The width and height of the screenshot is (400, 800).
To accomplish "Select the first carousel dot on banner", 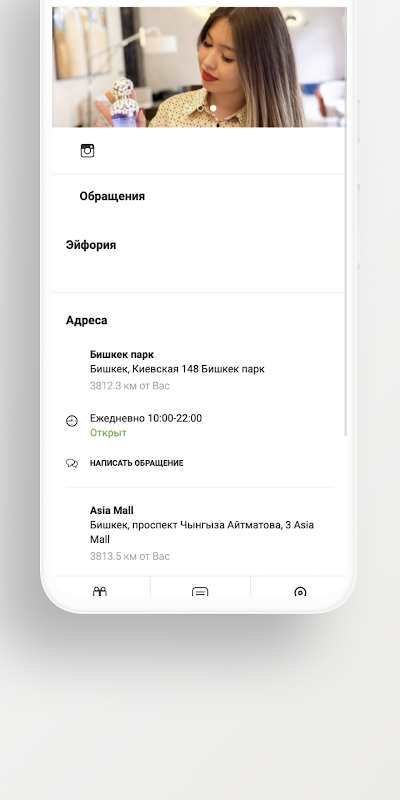I will (188, 108).
